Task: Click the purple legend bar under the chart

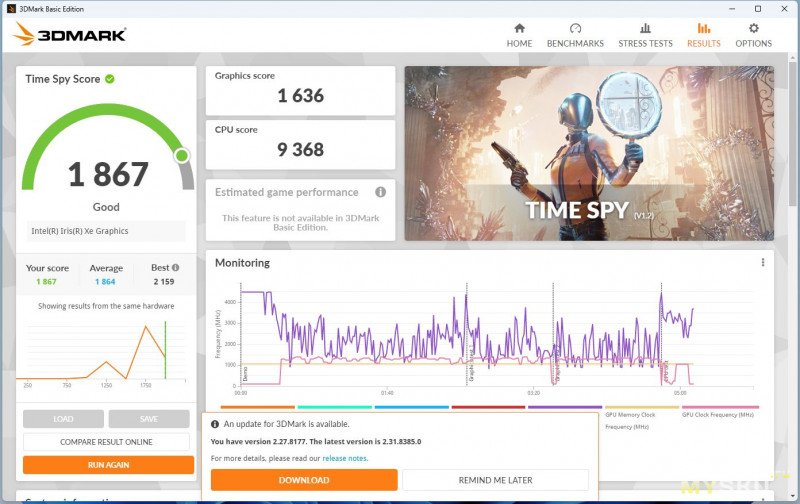Action: (x=565, y=407)
